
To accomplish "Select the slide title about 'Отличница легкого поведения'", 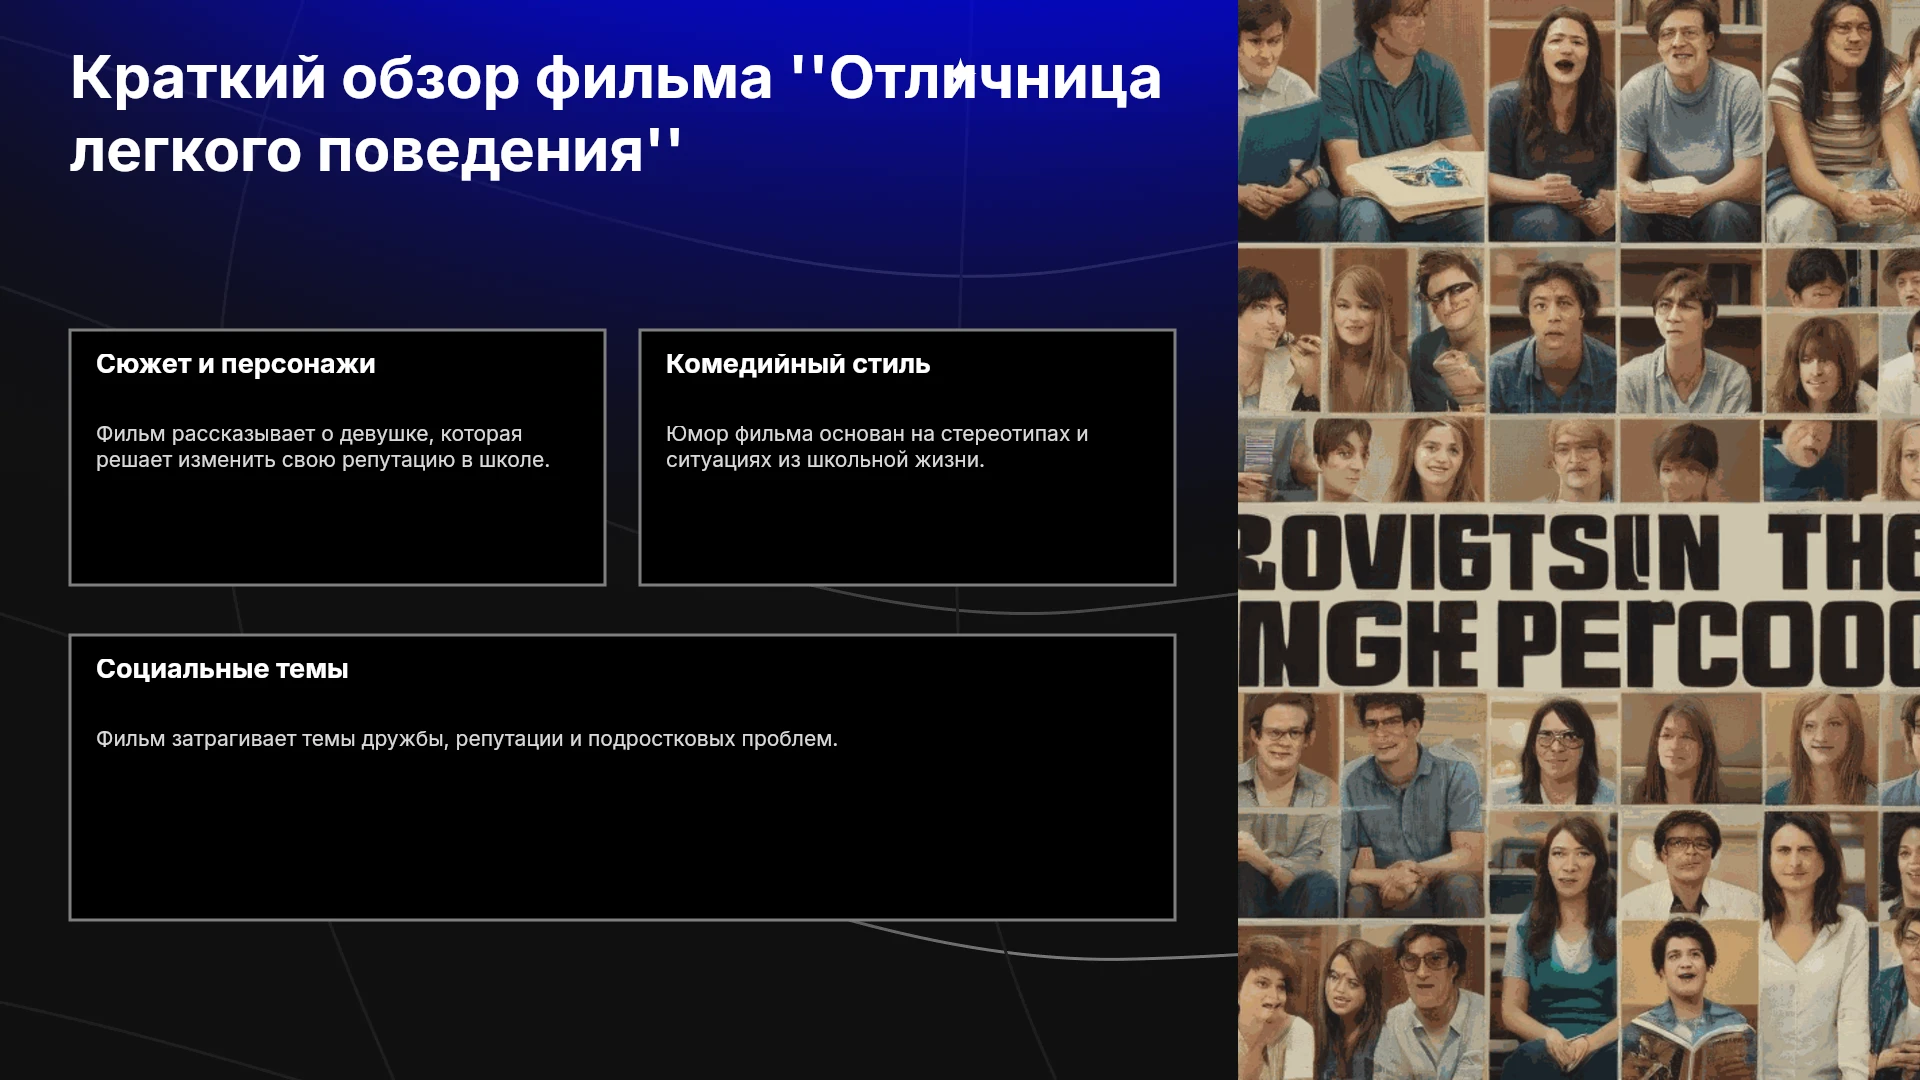I will [x=616, y=114].
